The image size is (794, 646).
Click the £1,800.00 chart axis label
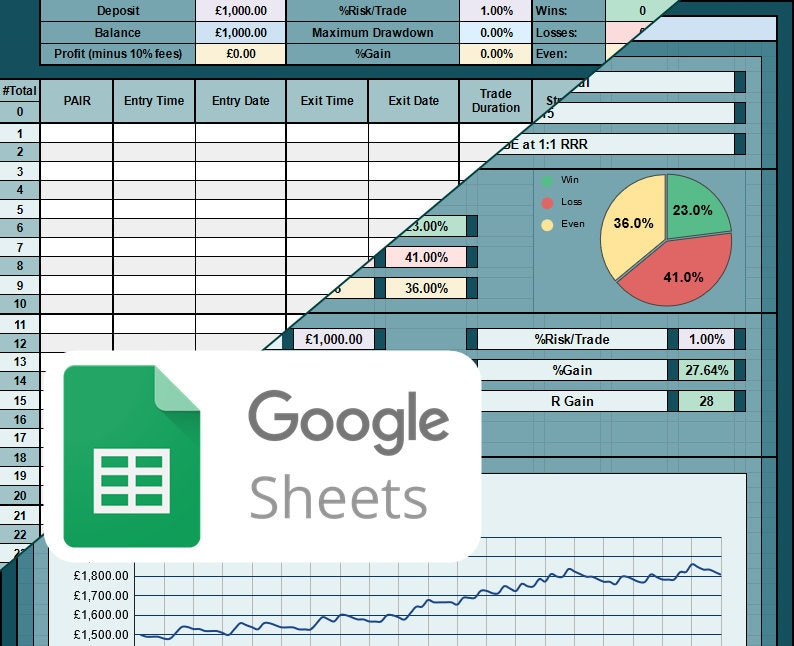101,576
